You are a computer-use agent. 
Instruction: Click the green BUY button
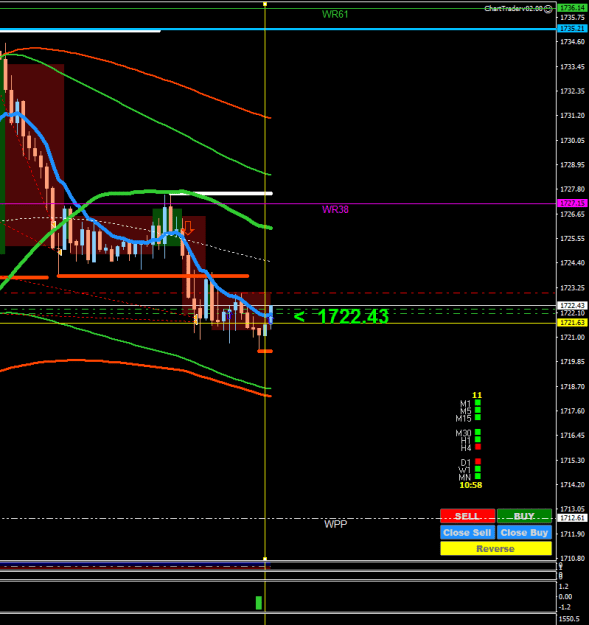click(x=524, y=516)
